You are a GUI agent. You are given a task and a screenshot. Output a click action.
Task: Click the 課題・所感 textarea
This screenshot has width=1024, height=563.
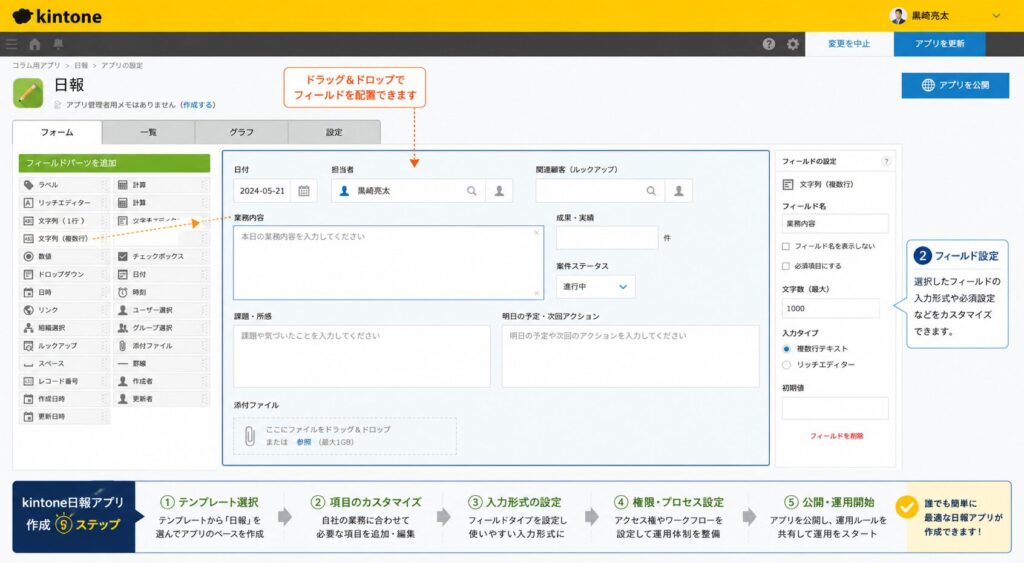tap(362, 356)
